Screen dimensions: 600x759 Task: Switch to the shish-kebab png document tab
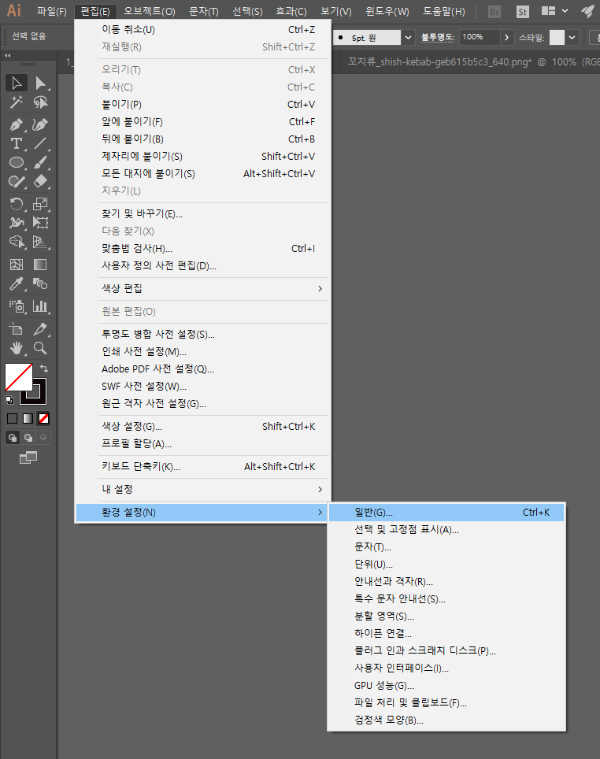[467, 62]
